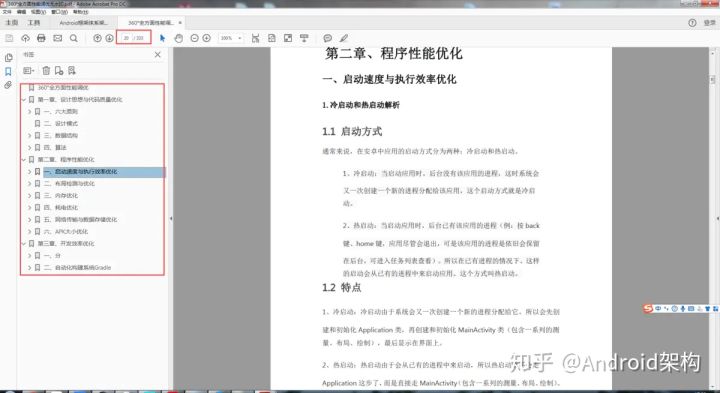The image size is (720, 393).
Task: Collapse the 第一章 bookmark chevron
Action: pos(24,99)
